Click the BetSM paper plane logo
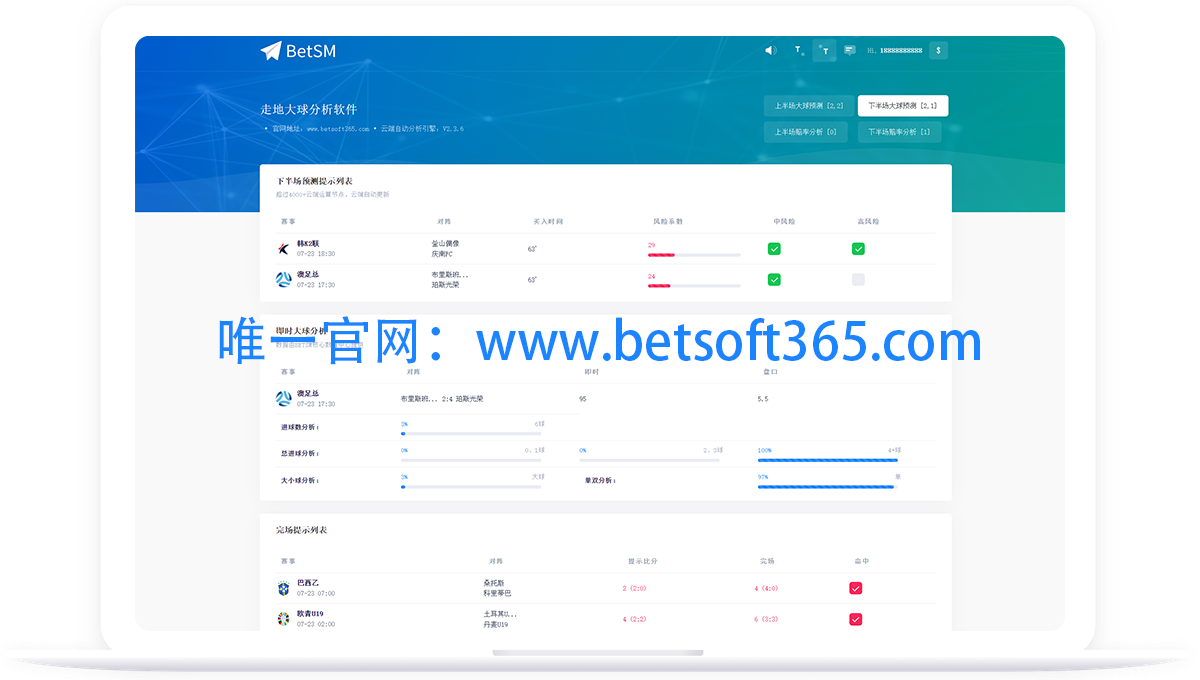 [x=271, y=51]
